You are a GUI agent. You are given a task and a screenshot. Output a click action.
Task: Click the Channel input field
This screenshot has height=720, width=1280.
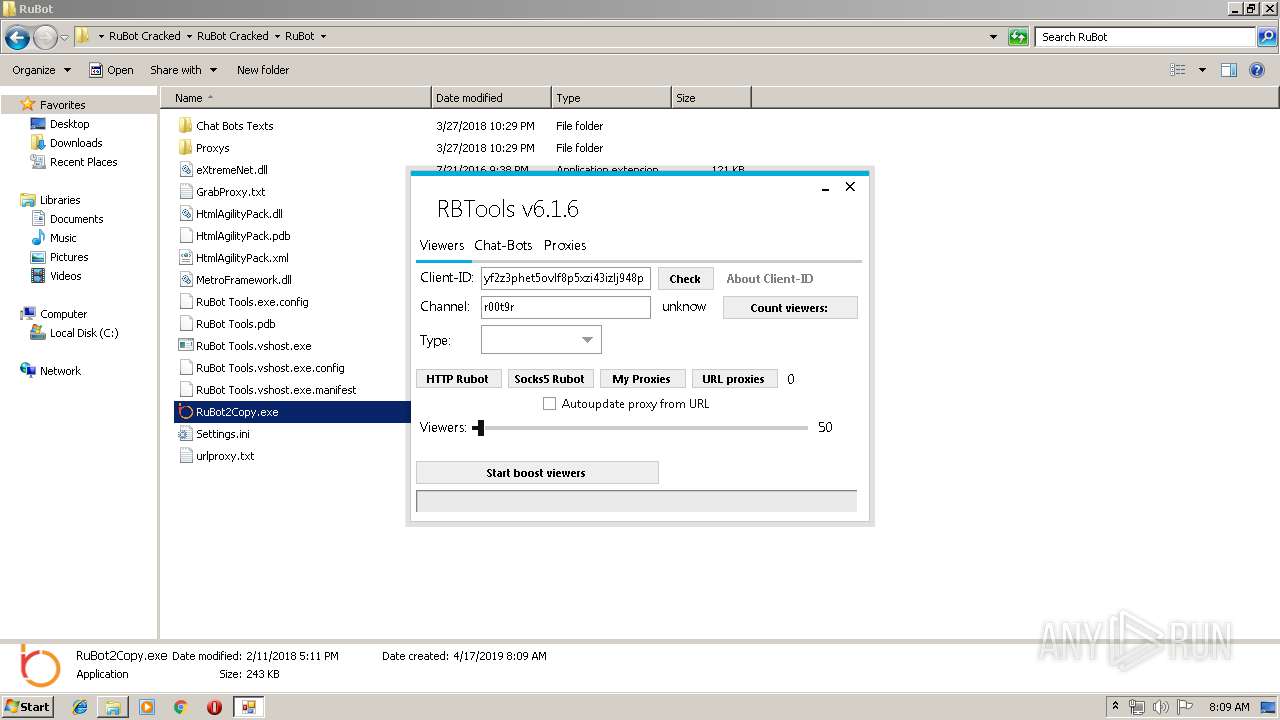(x=565, y=307)
